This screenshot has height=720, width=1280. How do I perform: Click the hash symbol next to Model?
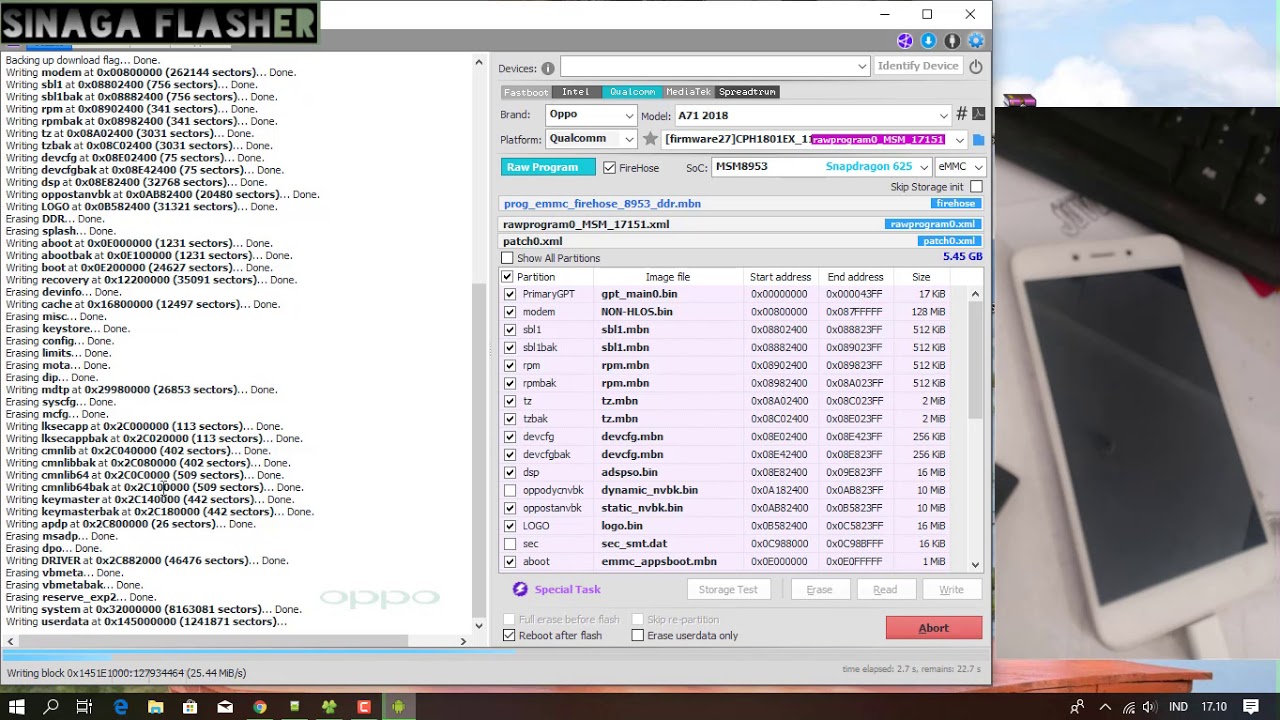click(961, 114)
